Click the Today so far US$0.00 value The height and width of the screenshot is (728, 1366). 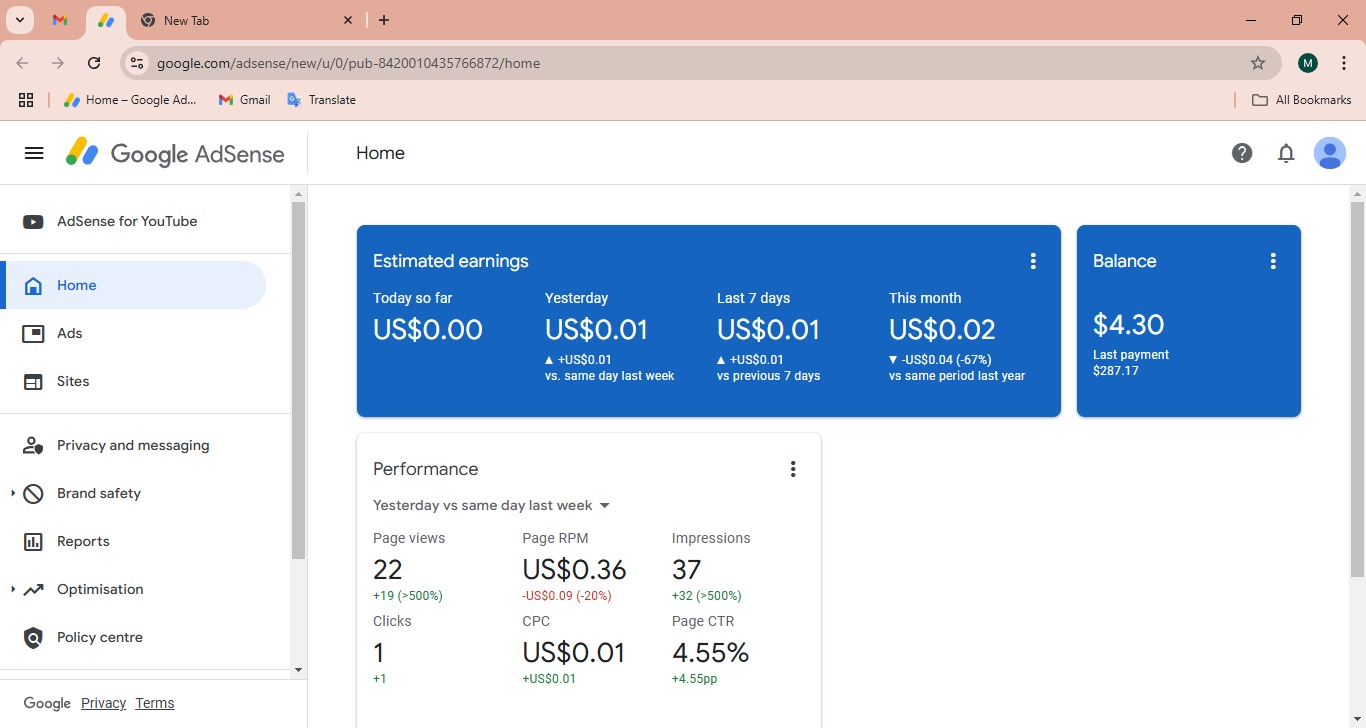428,329
